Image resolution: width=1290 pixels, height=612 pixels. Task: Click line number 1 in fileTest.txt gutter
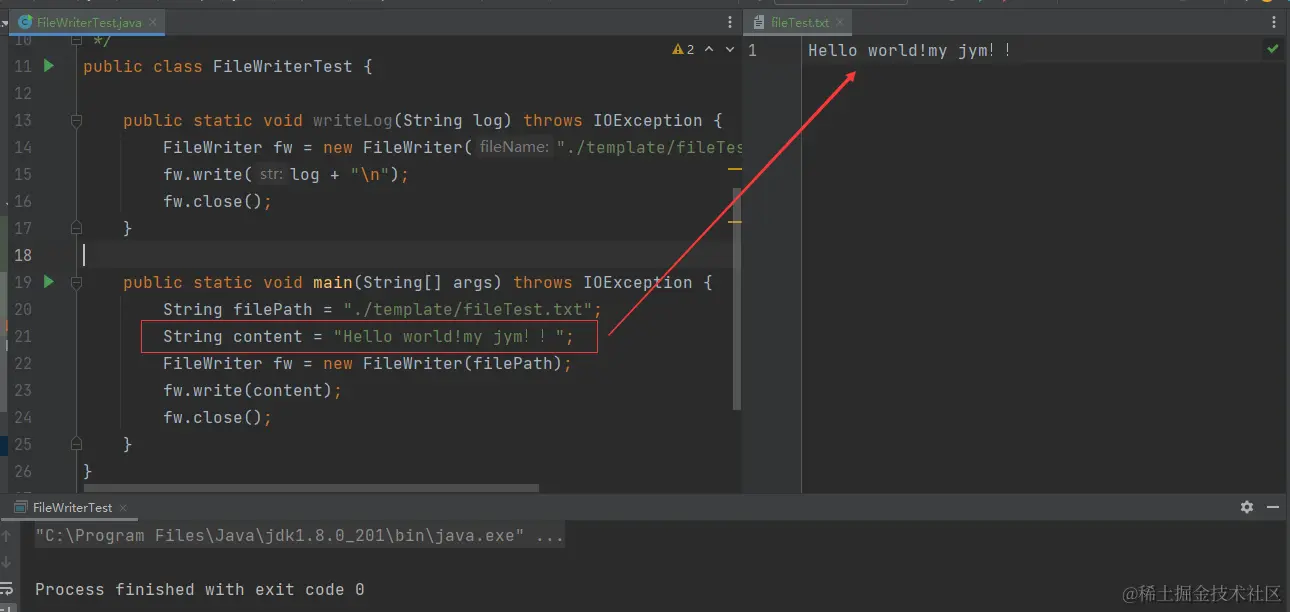(x=752, y=50)
